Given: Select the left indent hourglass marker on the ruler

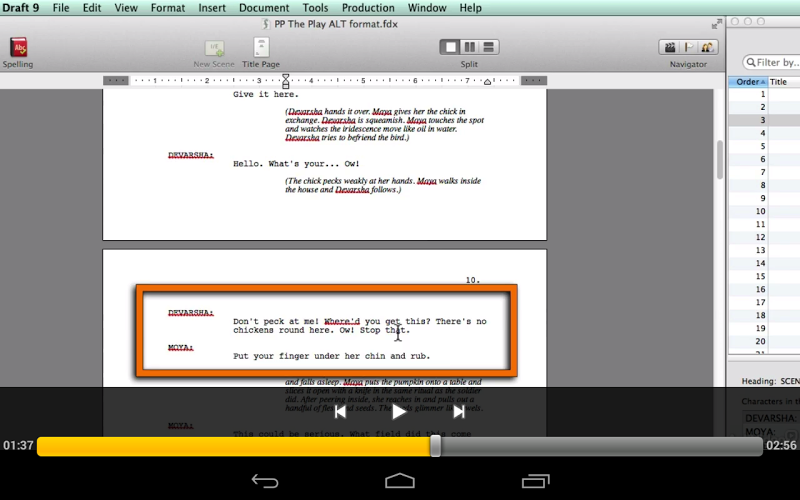Looking at the screenshot, I should pos(286,81).
